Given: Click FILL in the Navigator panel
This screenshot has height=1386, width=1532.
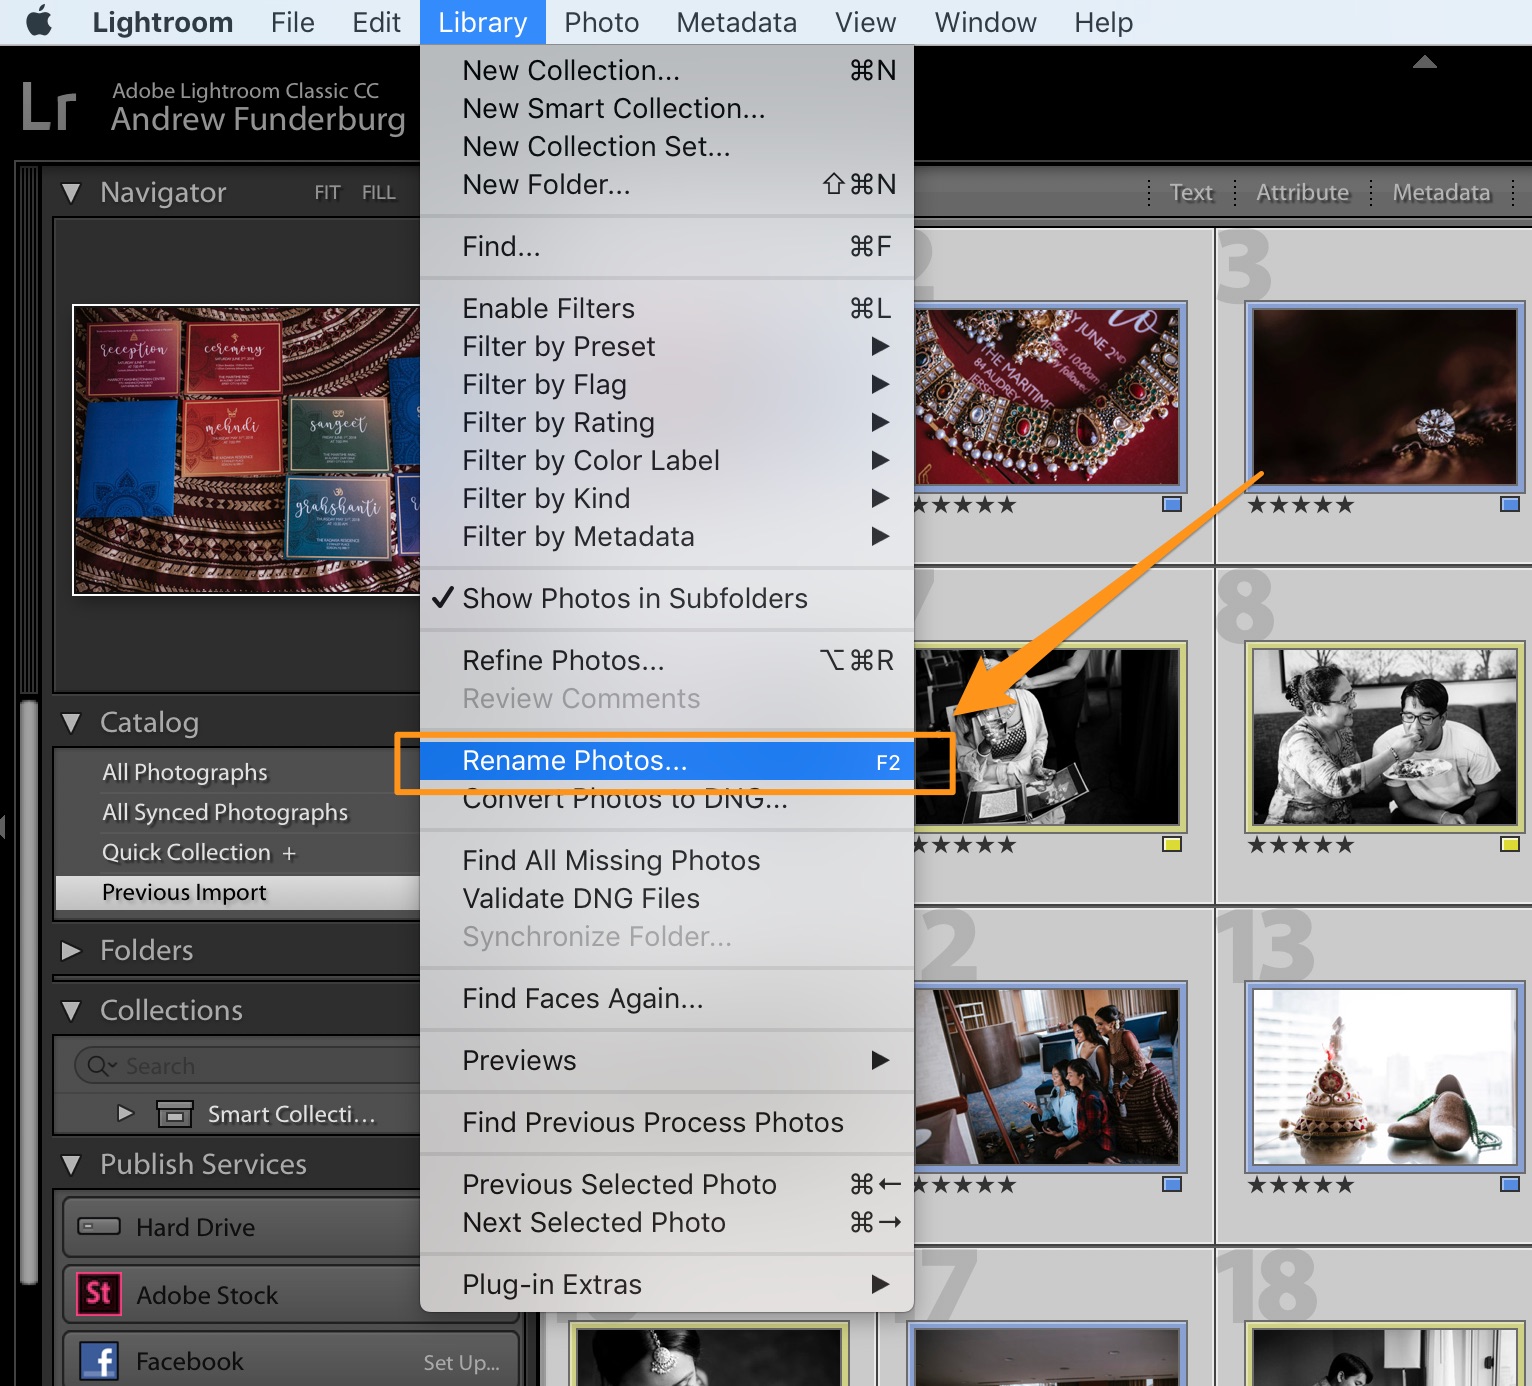Looking at the screenshot, I should coord(378,192).
